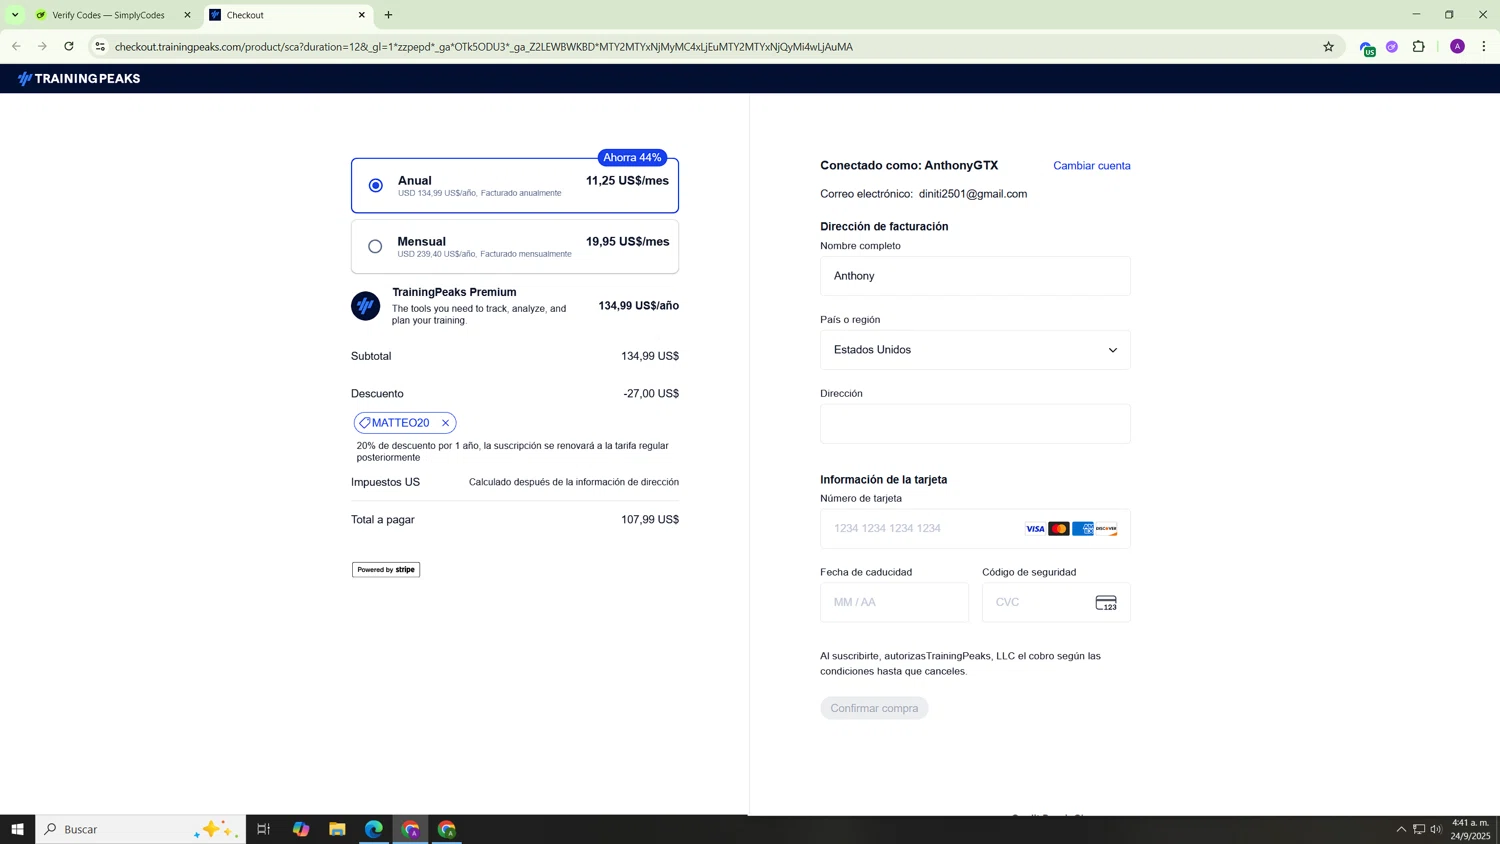Bookmark this page with star
This screenshot has height=844, width=1500.
click(1329, 47)
